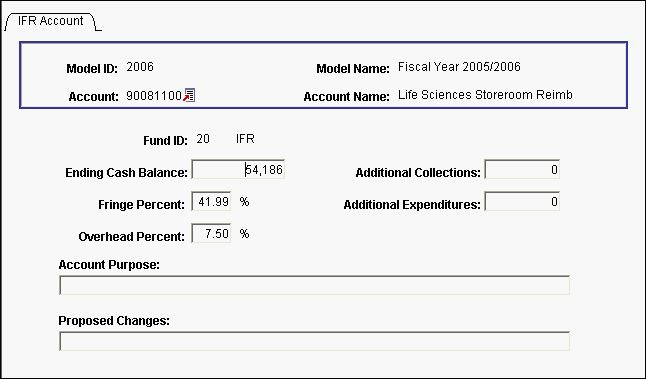Viewport: 646px width, 379px height.
Task: Click the account number 90081100
Action: coord(154,96)
